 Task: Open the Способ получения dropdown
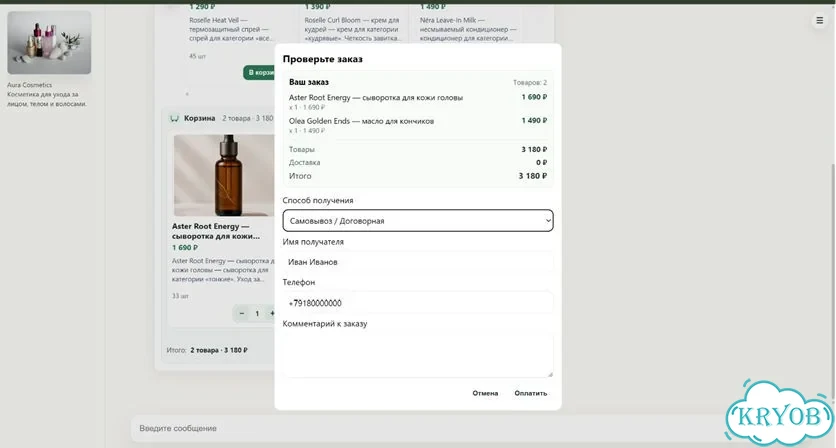point(418,221)
